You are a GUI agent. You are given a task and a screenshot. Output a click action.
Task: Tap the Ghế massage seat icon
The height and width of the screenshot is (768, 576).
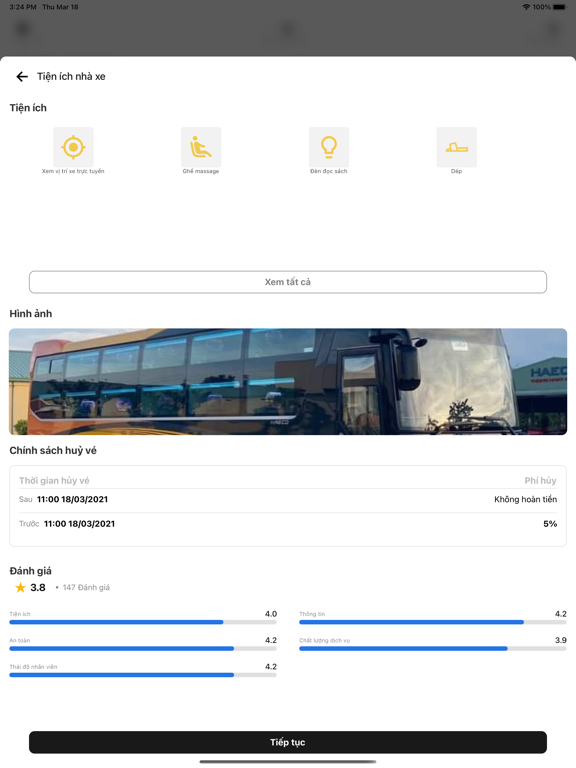pyautogui.click(x=201, y=147)
